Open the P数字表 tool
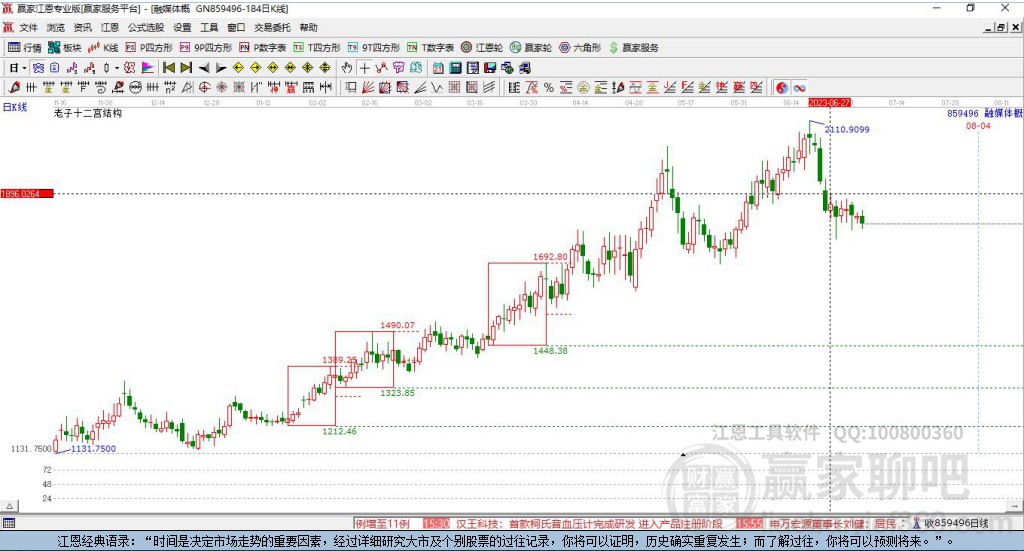Screen dimensions: 1024x551 pyautogui.click(x=263, y=48)
